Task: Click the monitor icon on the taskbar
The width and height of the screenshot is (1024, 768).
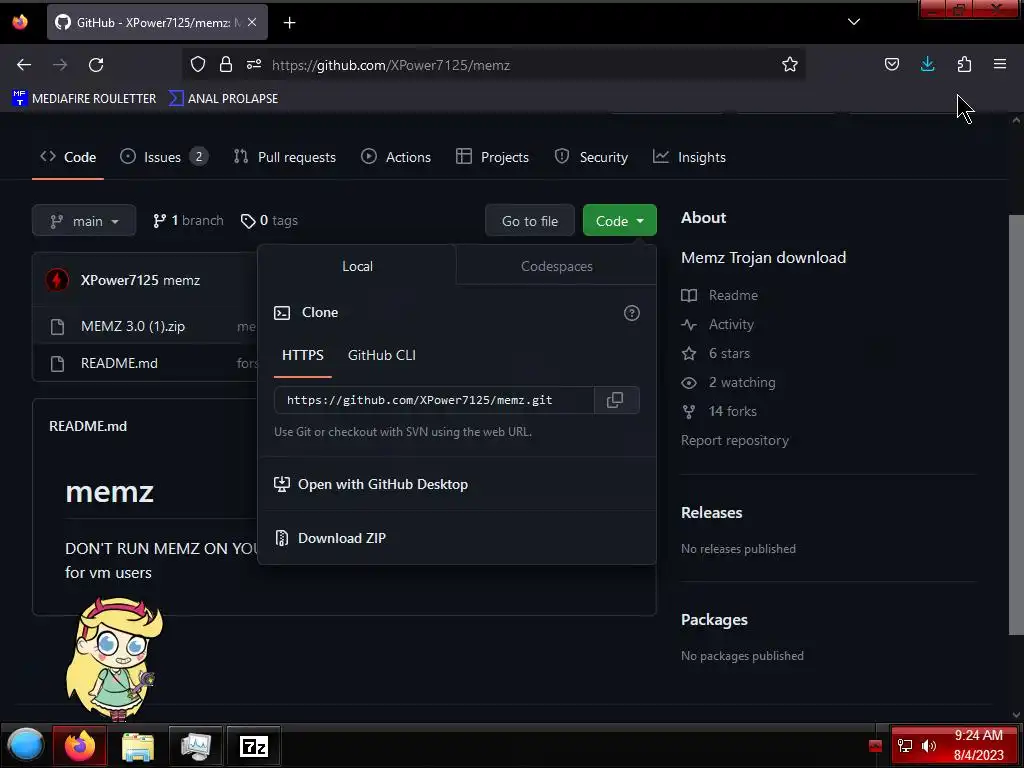Action: (x=196, y=746)
